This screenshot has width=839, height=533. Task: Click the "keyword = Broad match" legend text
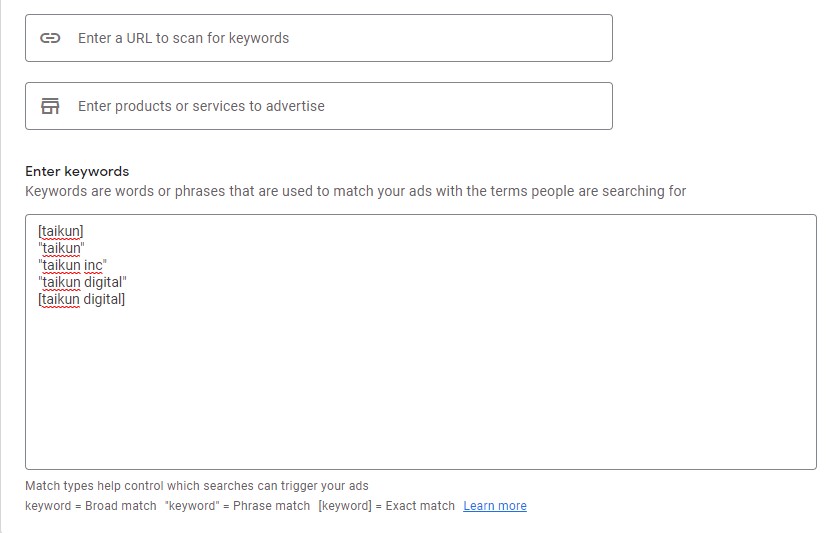(91, 506)
